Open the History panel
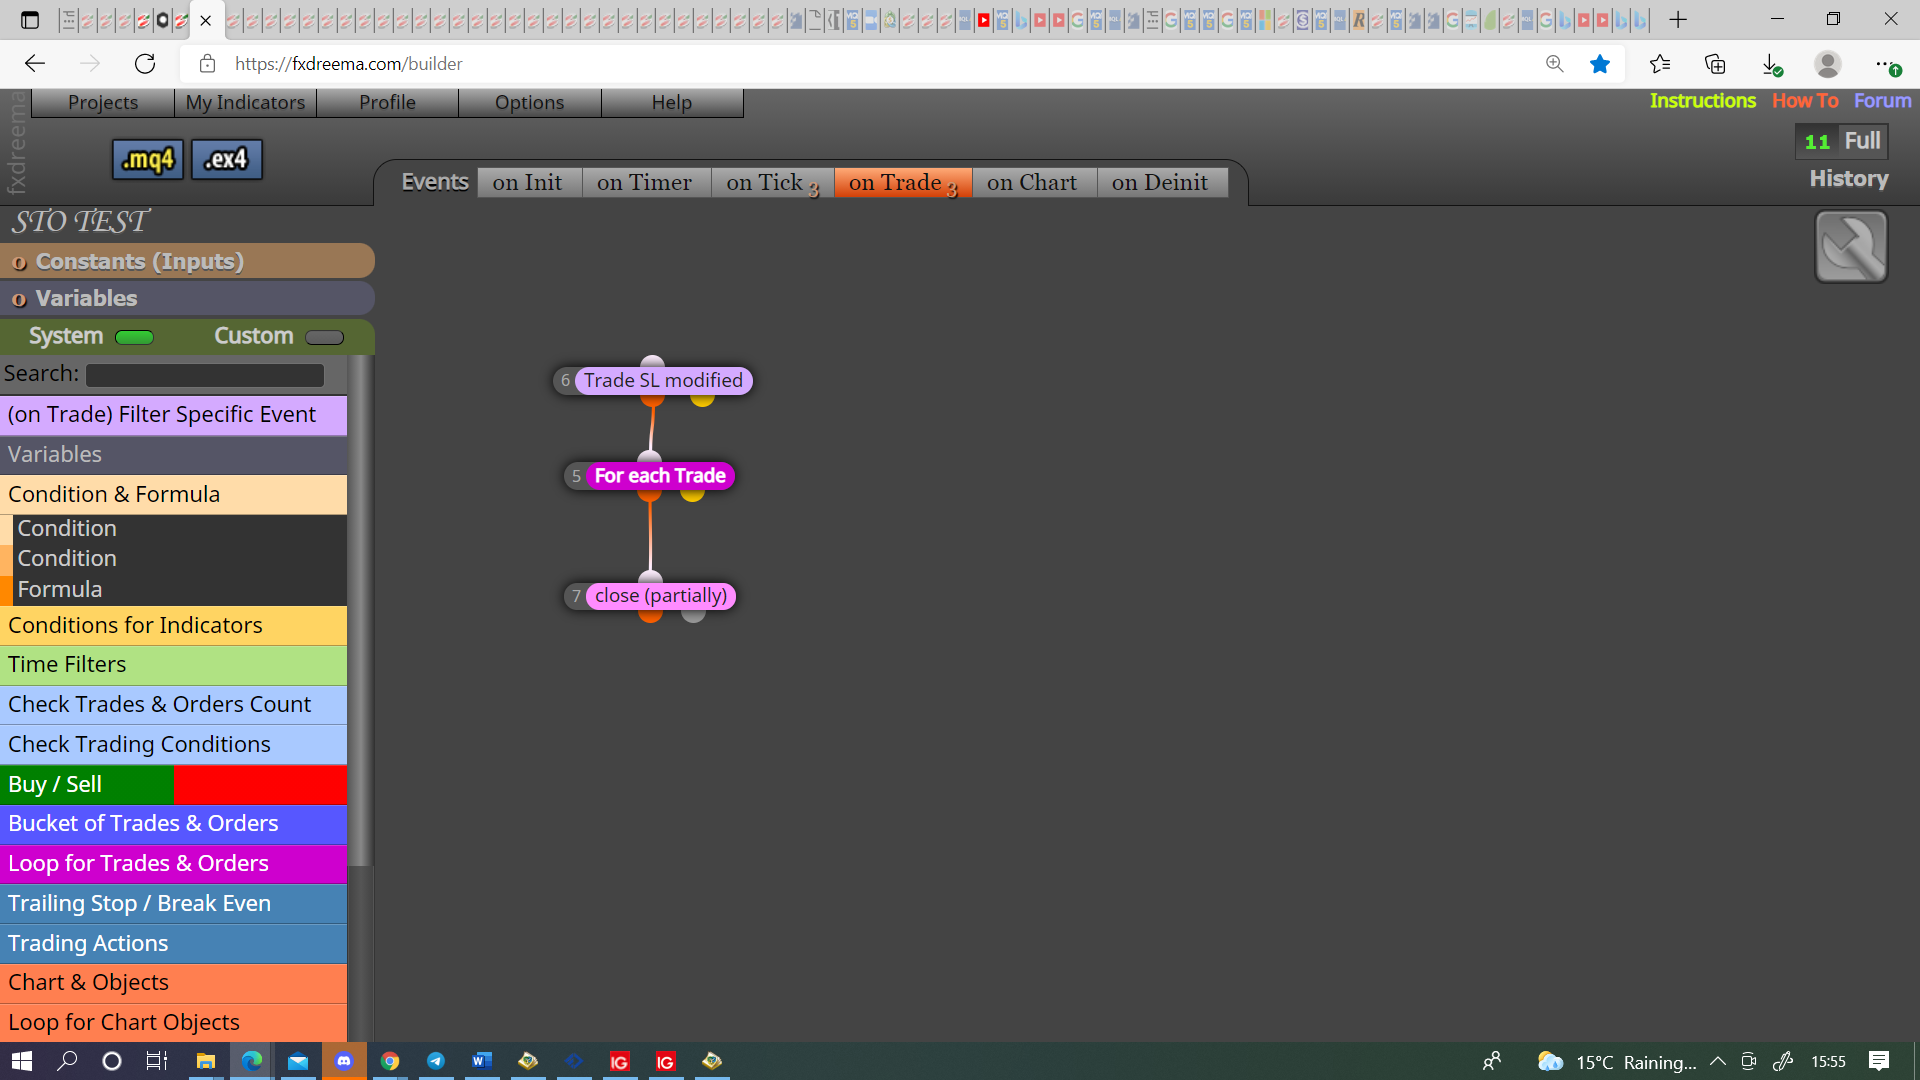Screen dimensions: 1920x1080 coord(1849,179)
